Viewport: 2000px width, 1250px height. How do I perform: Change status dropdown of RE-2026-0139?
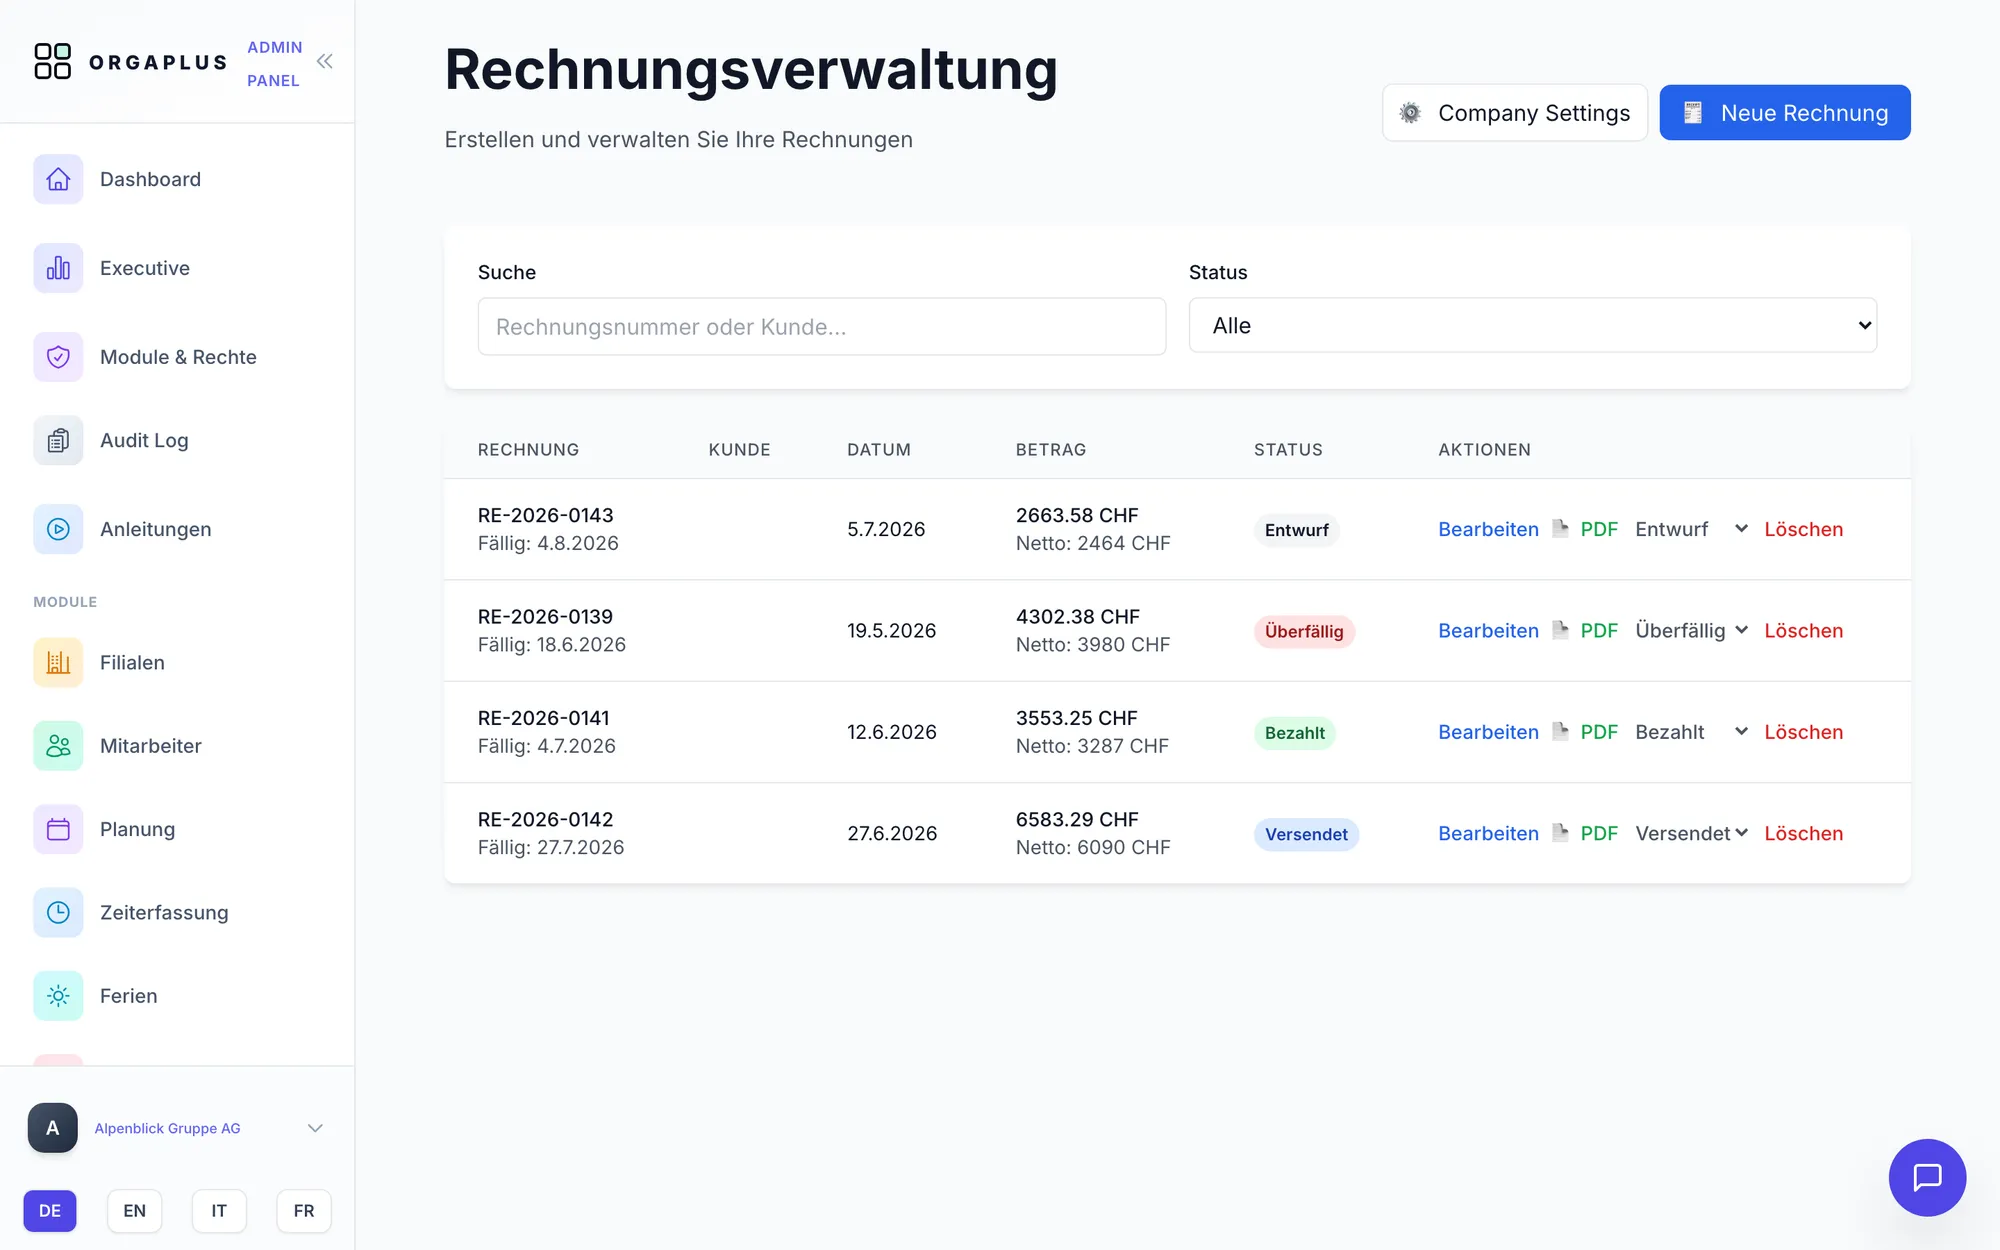(x=1692, y=631)
